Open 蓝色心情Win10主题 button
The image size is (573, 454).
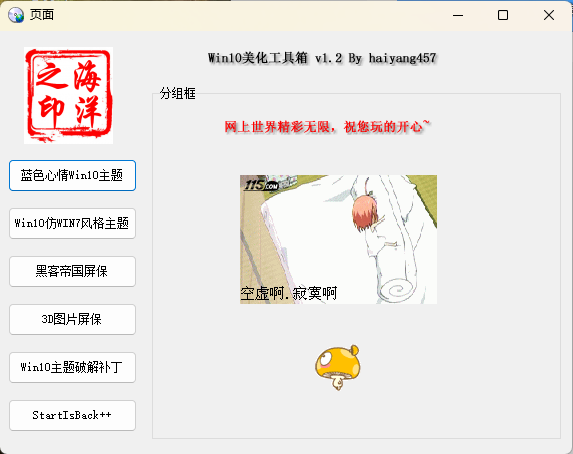(x=72, y=175)
